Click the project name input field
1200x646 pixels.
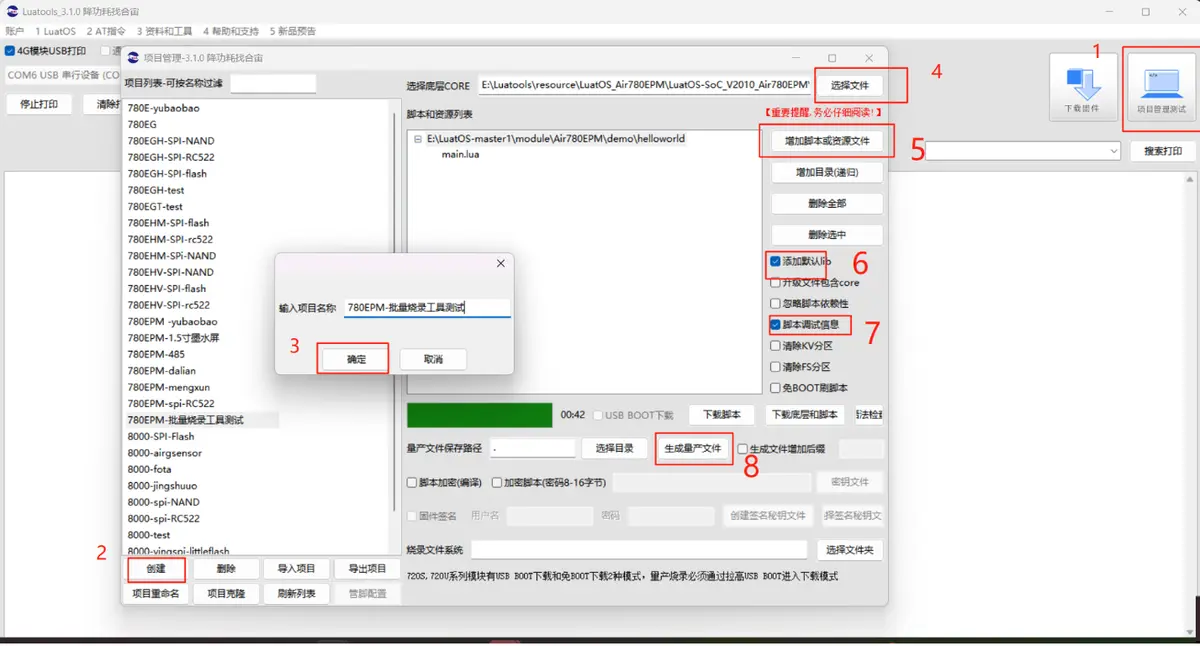point(427,308)
